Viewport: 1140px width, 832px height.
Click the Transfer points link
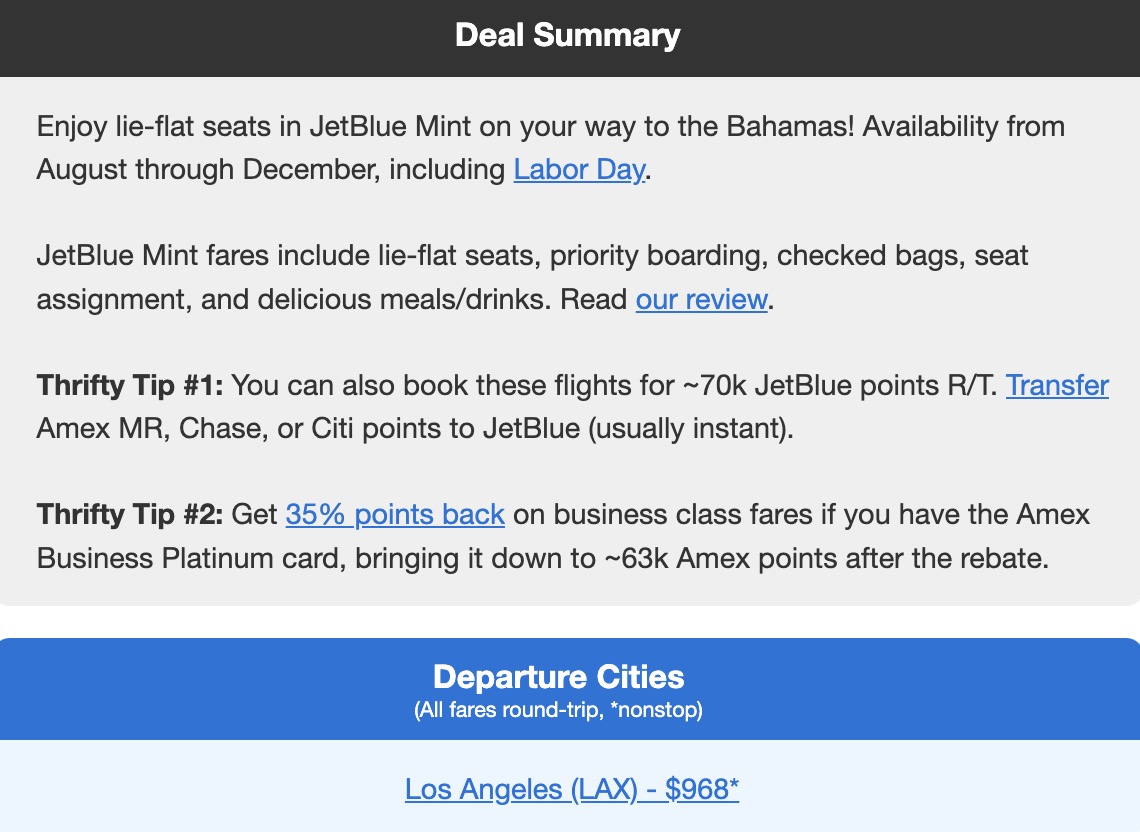point(1057,385)
